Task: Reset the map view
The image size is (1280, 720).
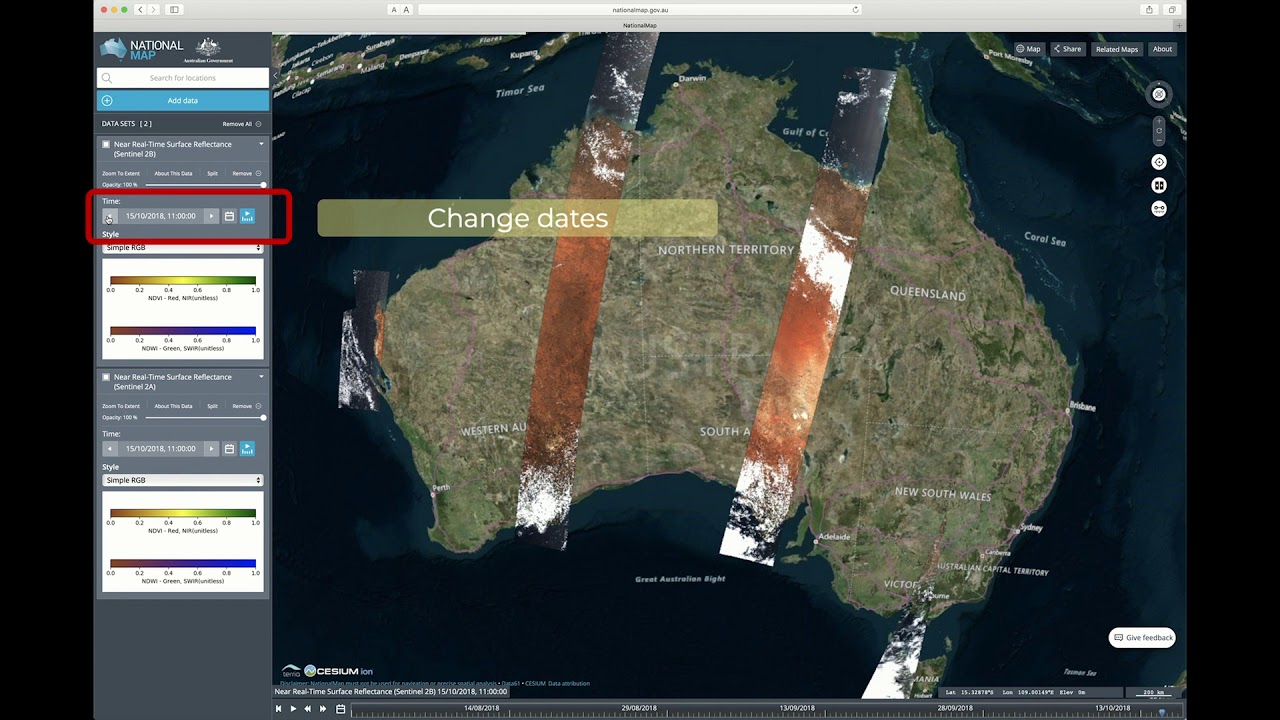Action: (x=1159, y=130)
